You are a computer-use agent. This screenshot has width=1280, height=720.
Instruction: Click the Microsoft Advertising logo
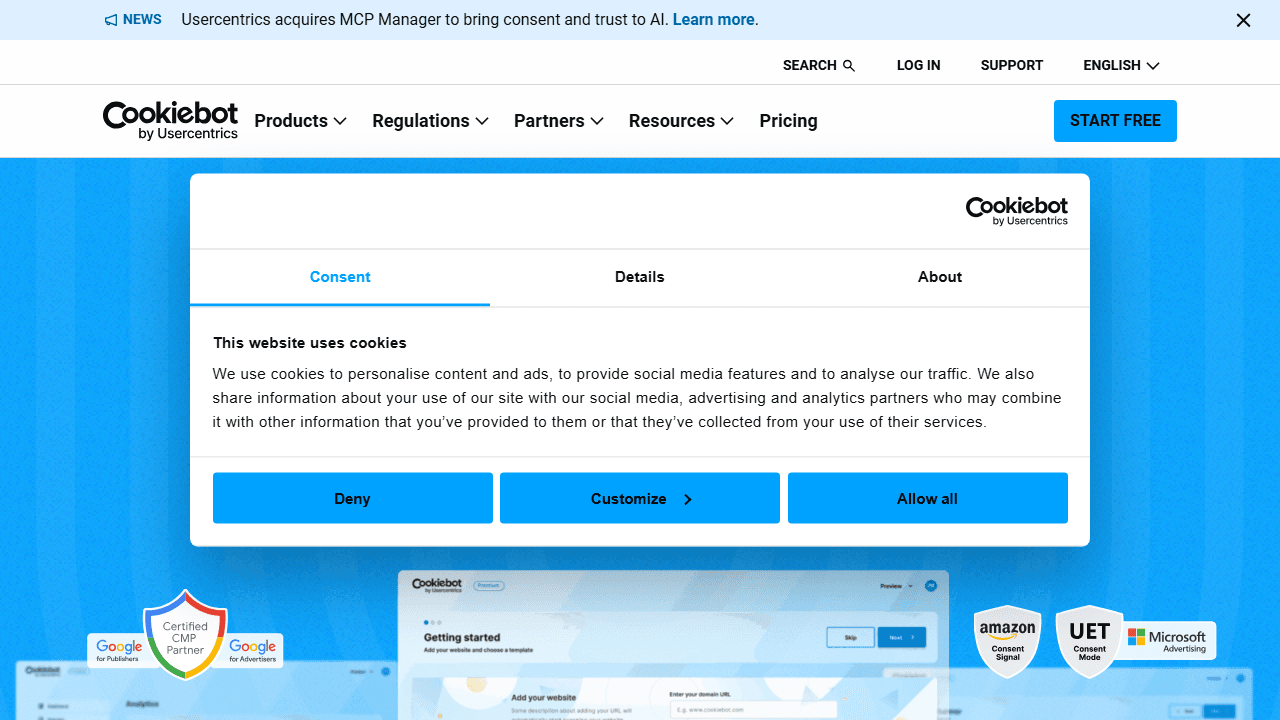[1167, 641]
